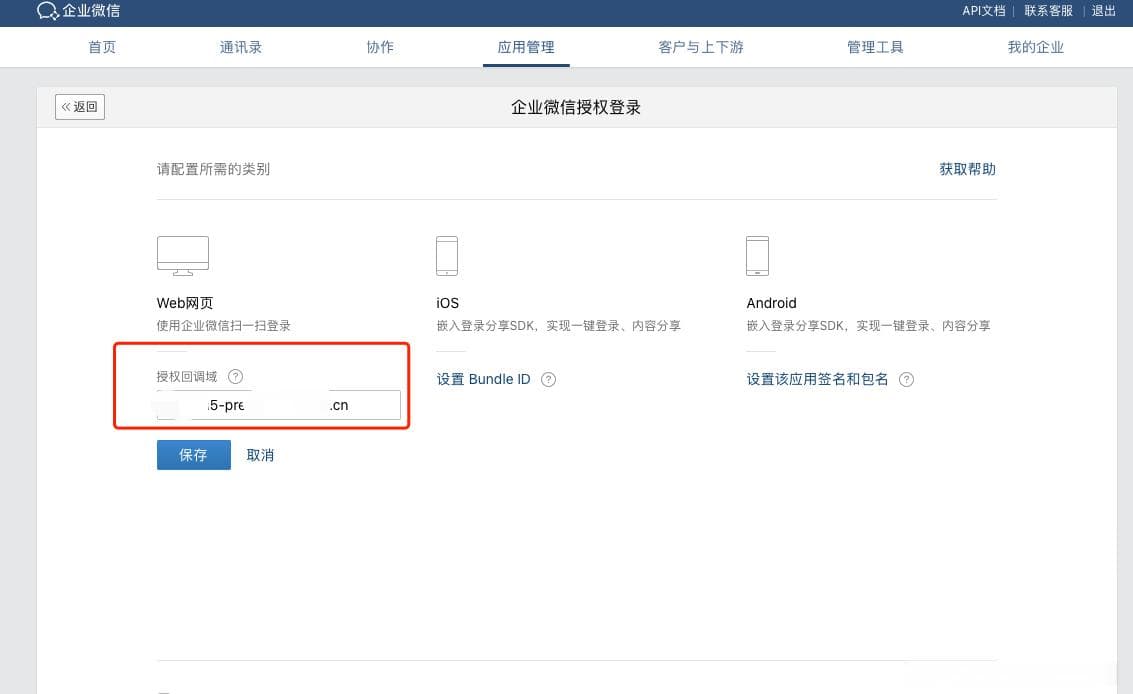
Task: Open the 客户与上下游 tab
Action: tap(700, 47)
